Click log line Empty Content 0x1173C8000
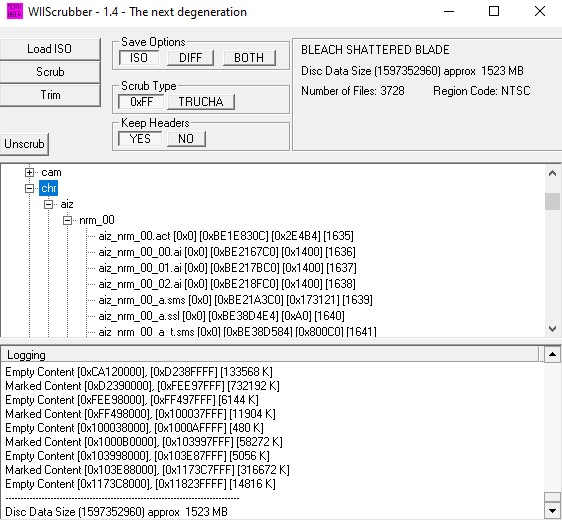Image resolution: width=562 pixels, height=520 pixels. click(140, 484)
